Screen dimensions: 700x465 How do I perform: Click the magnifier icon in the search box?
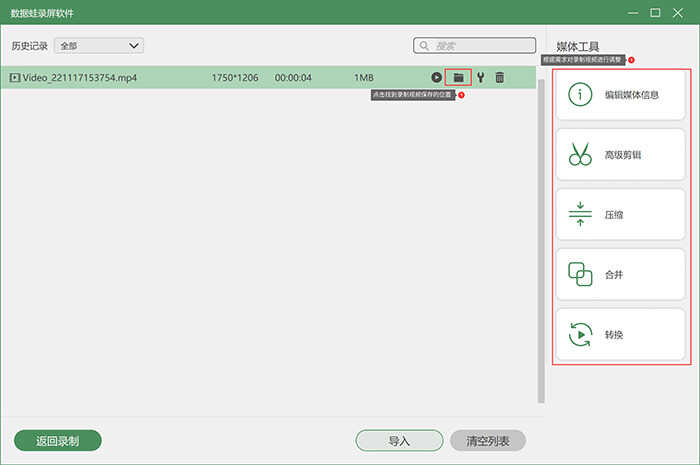point(425,46)
